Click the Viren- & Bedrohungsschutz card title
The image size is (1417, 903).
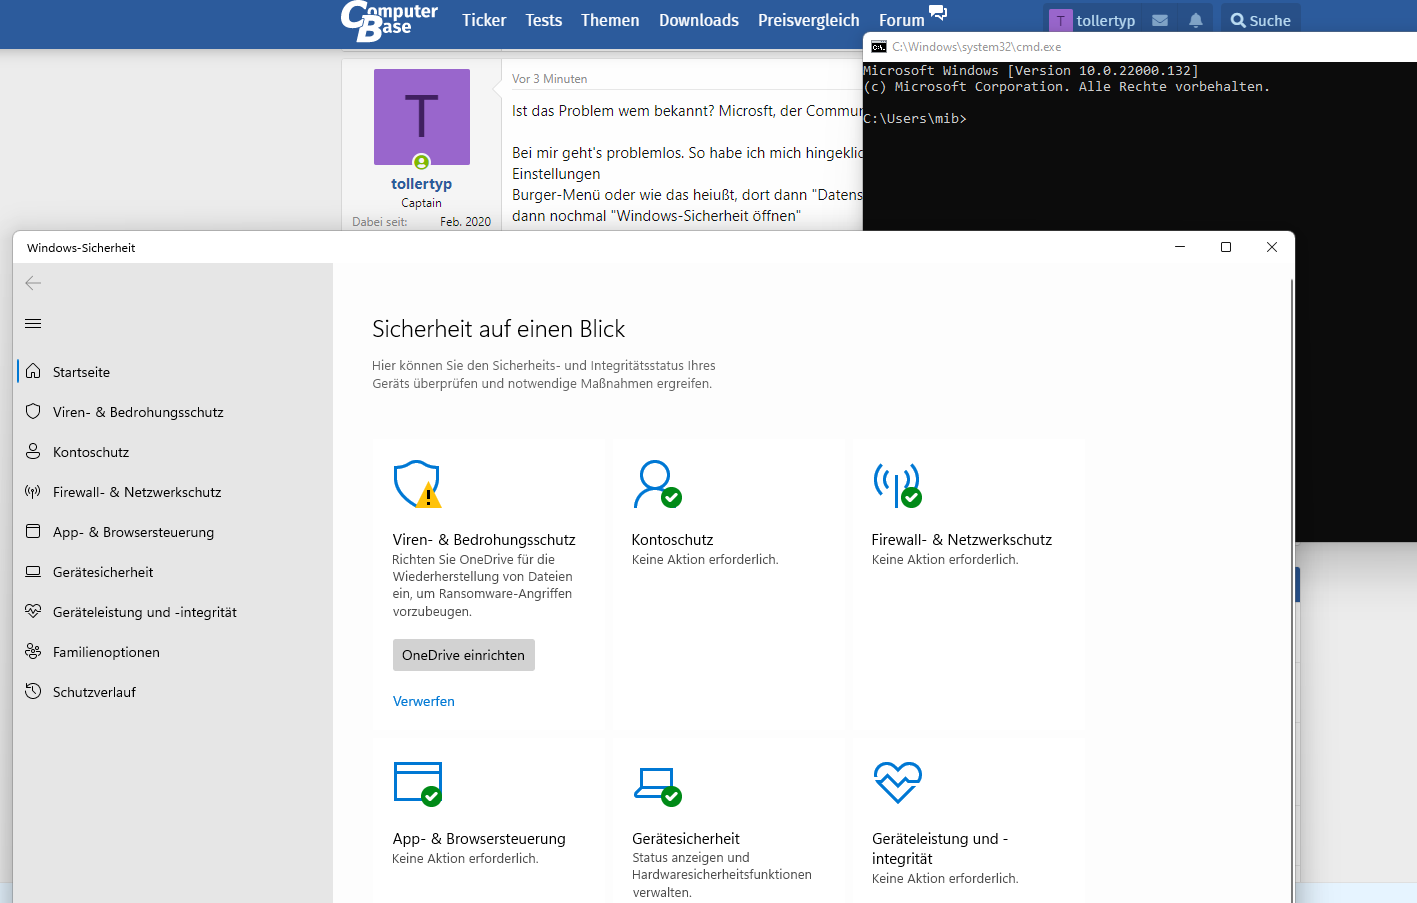(x=484, y=540)
